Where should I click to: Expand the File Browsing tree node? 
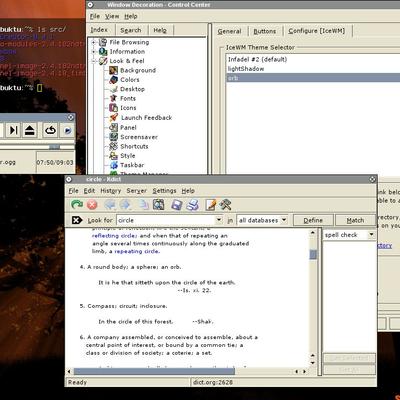coord(94,42)
